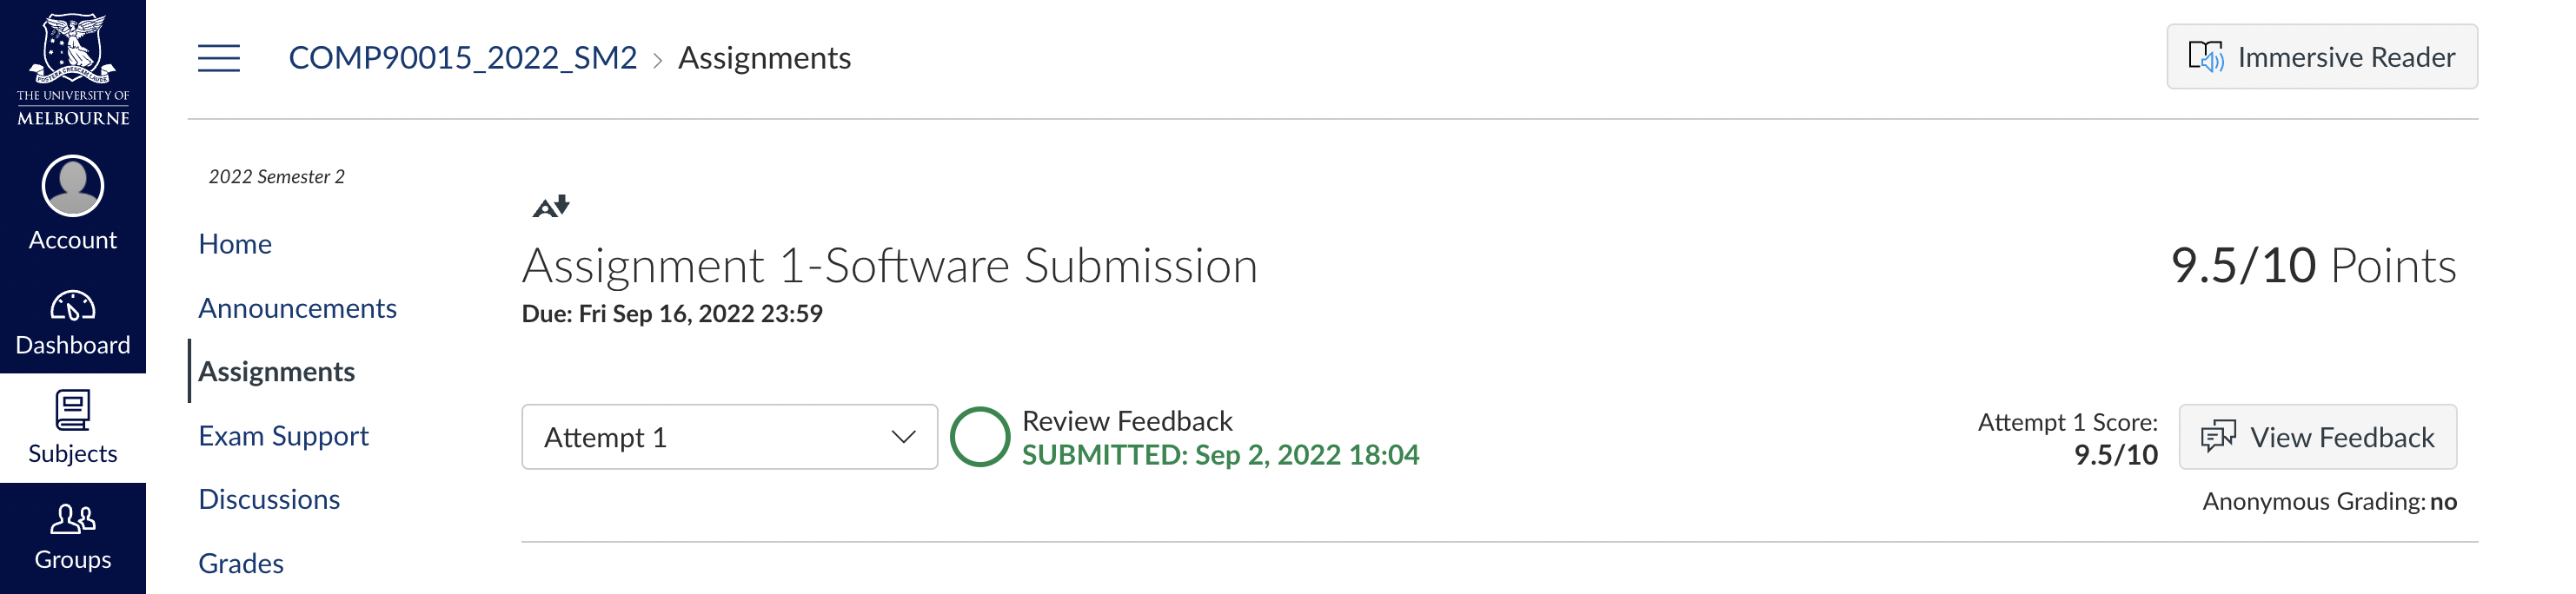Click the Assignment 1-Software Submission title
This screenshot has height=594, width=2576.
(x=889, y=266)
